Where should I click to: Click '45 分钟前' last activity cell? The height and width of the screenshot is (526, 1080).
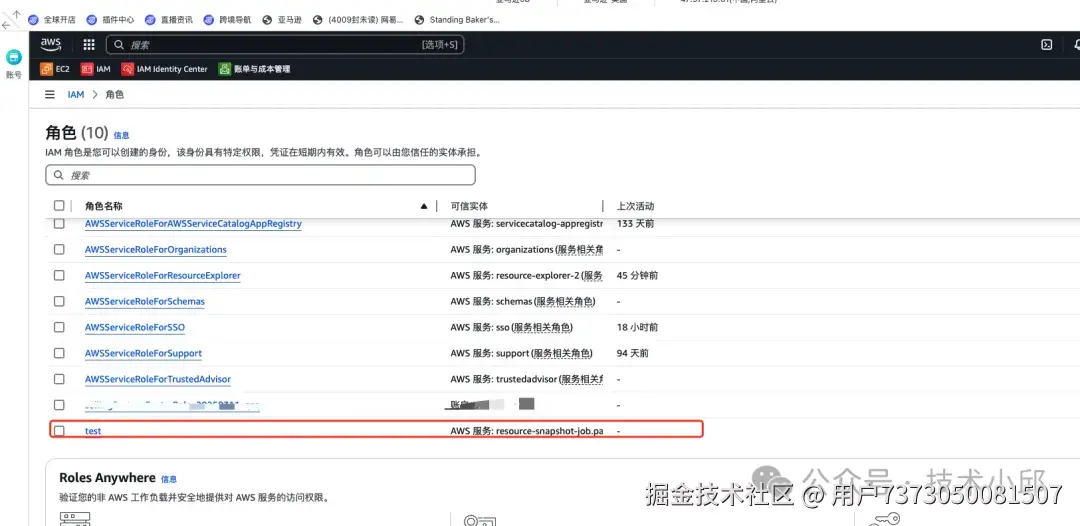click(x=637, y=275)
